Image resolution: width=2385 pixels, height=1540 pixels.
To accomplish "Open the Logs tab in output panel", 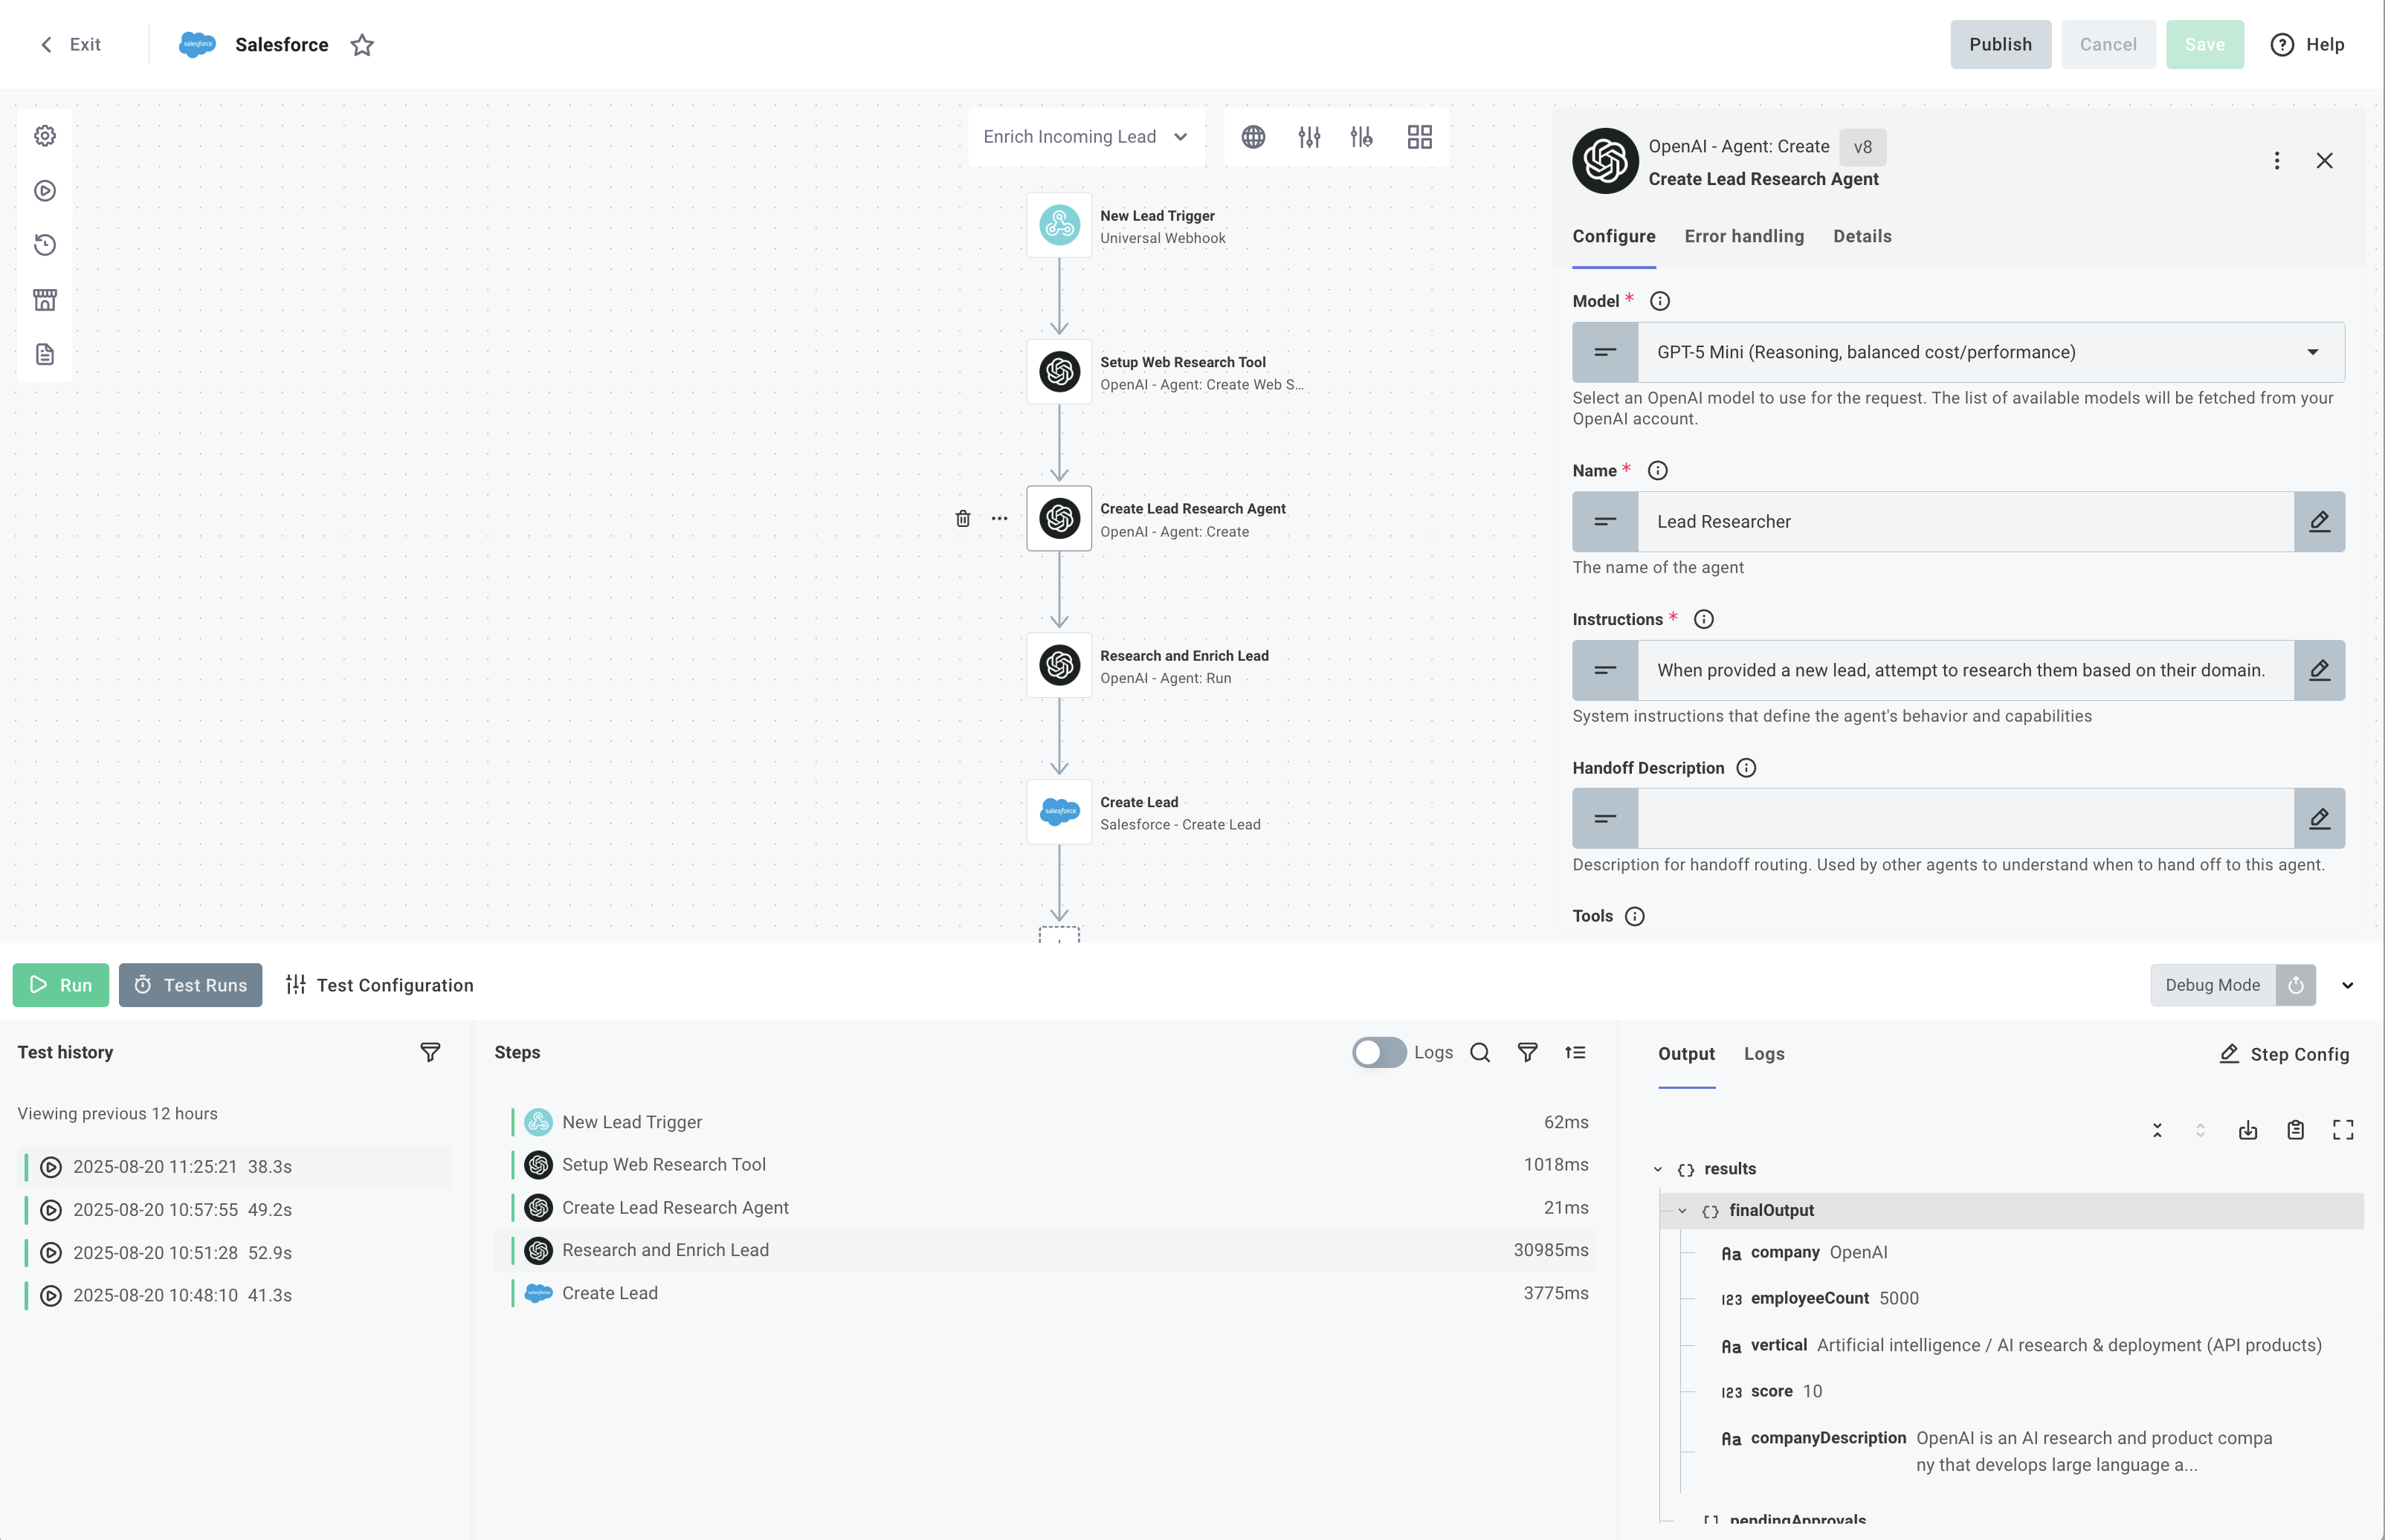I will (1763, 1053).
